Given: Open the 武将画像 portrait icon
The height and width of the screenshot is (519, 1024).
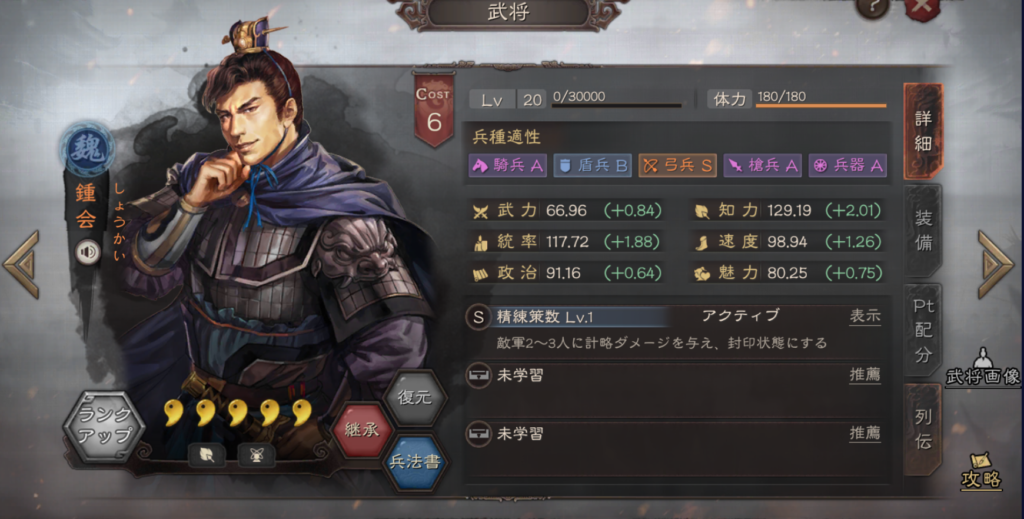Looking at the screenshot, I should [x=983, y=367].
